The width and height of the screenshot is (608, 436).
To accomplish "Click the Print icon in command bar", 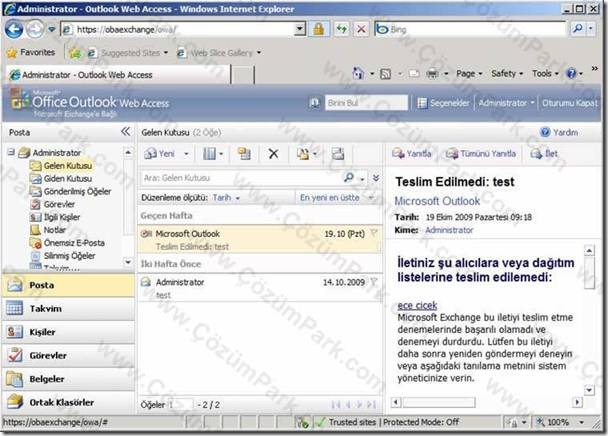I will click(432, 74).
